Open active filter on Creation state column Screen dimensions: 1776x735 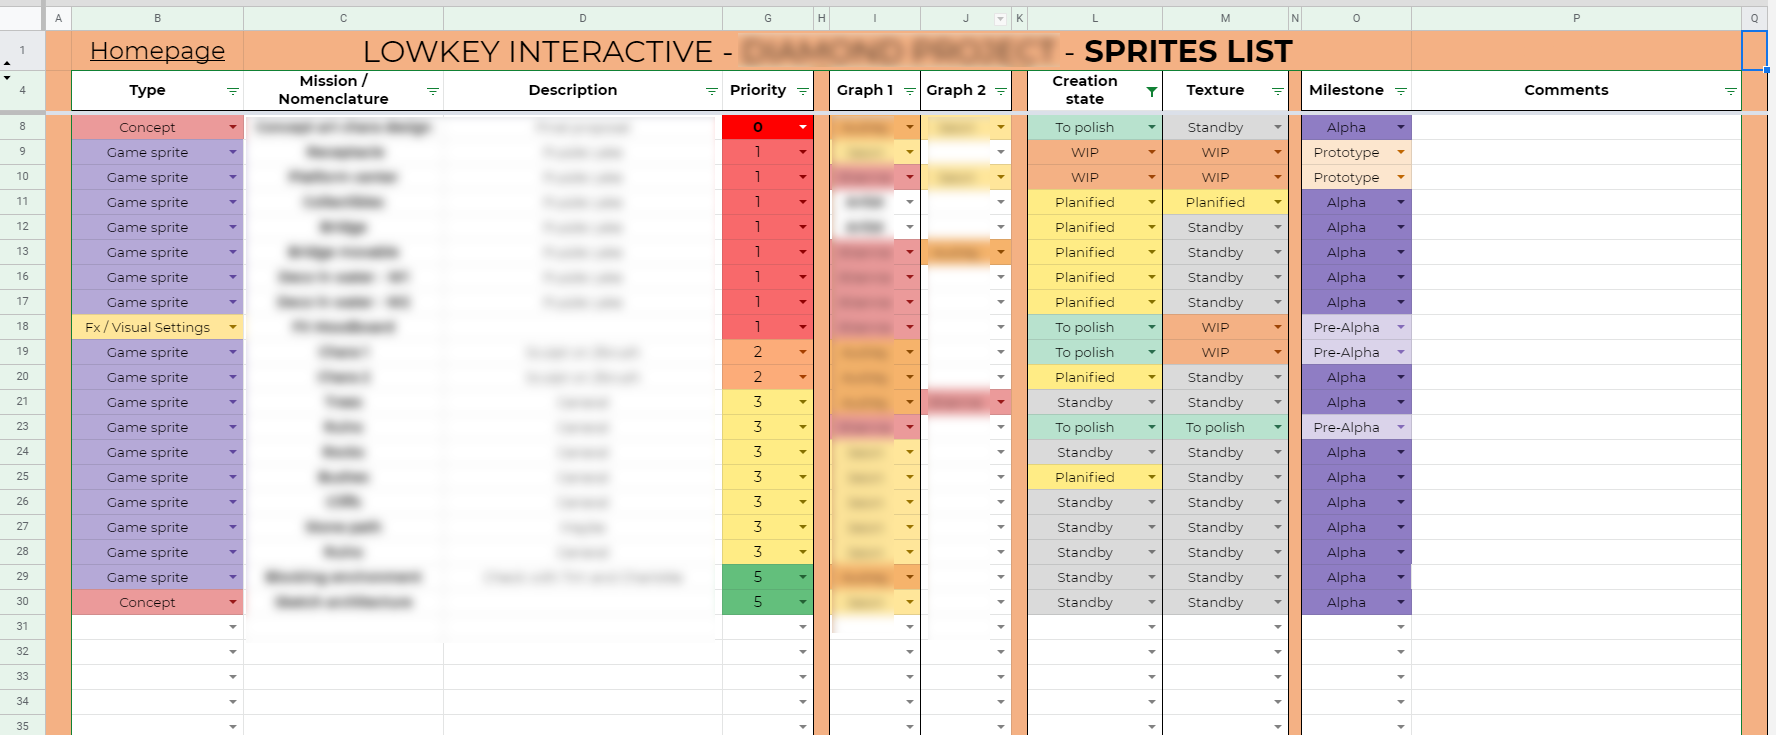pyautogui.click(x=1152, y=91)
